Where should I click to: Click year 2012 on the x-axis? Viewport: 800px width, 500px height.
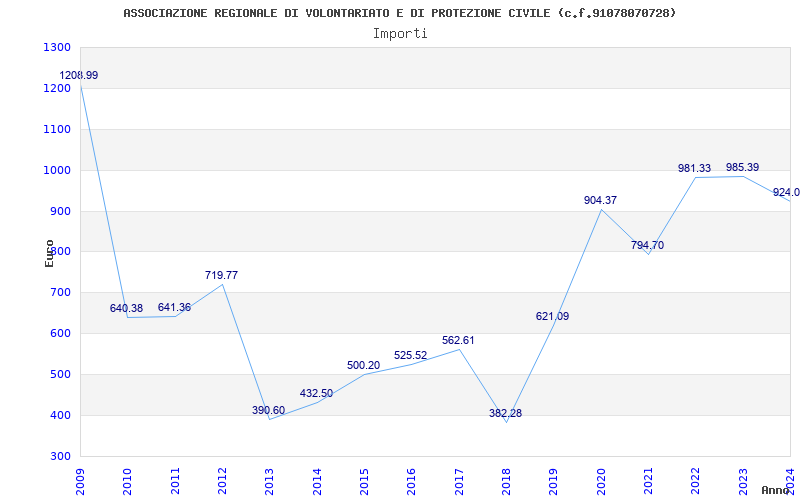tap(222, 482)
